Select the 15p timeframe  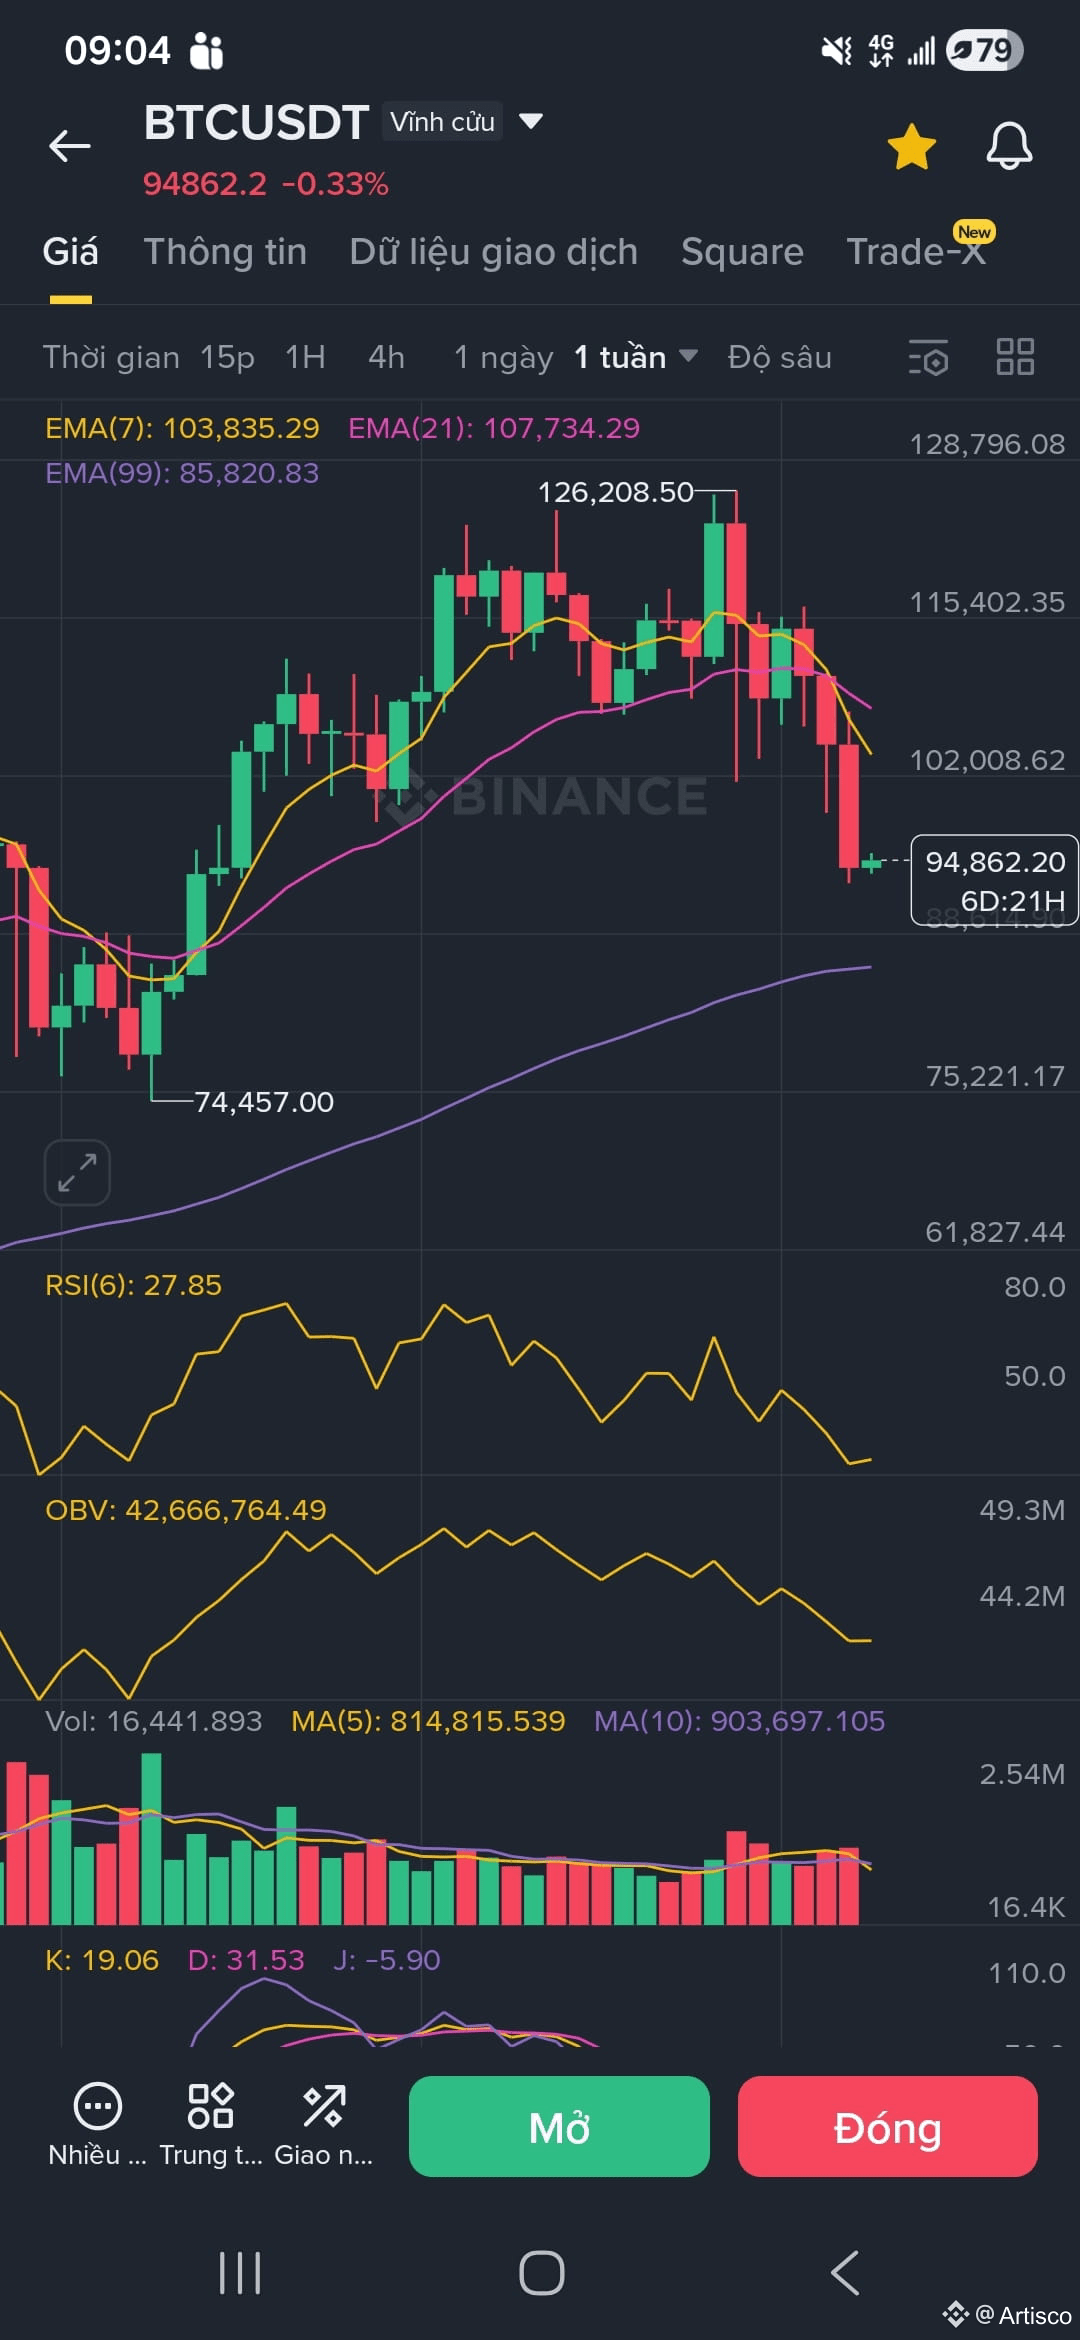click(x=227, y=357)
